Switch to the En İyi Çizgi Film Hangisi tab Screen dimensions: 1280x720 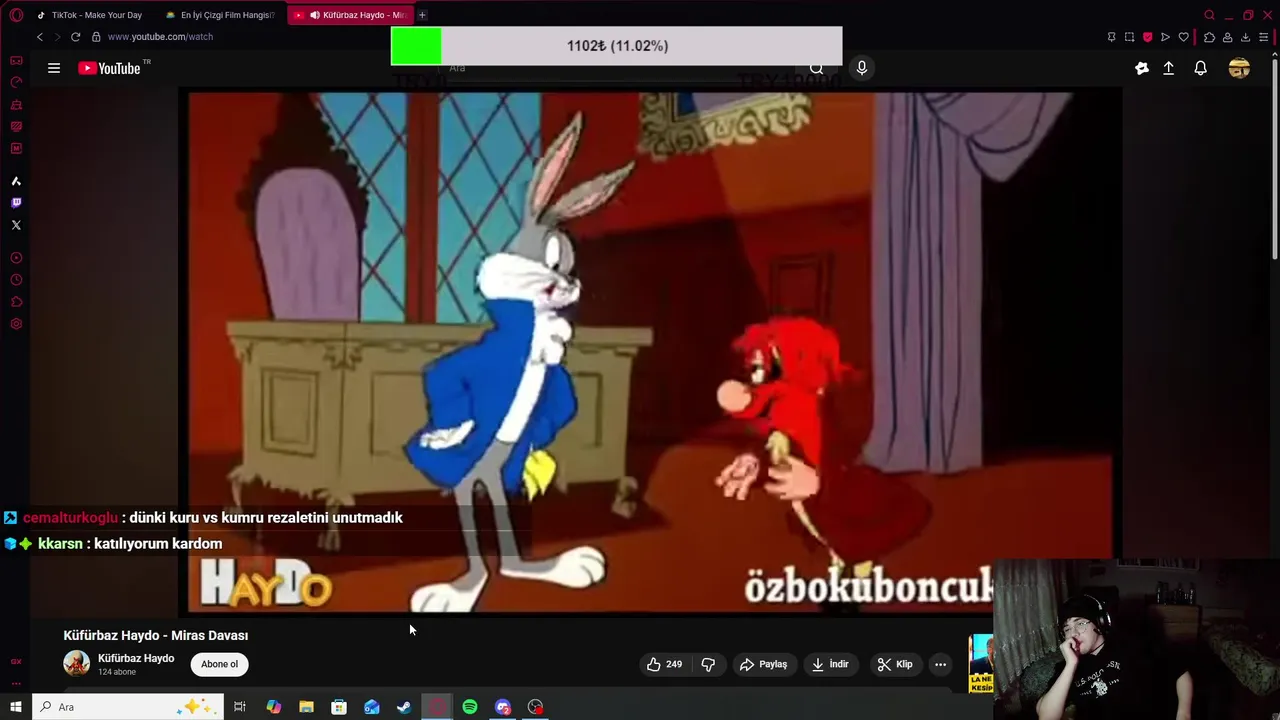pyautogui.click(x=222, y=15)
